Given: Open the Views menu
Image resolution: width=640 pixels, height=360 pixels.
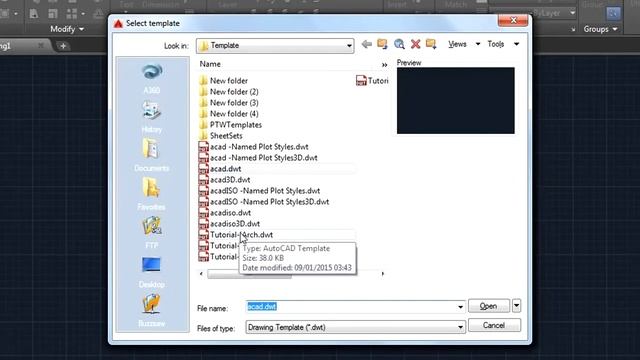Looking at the screenshot, I should point(464,44).
